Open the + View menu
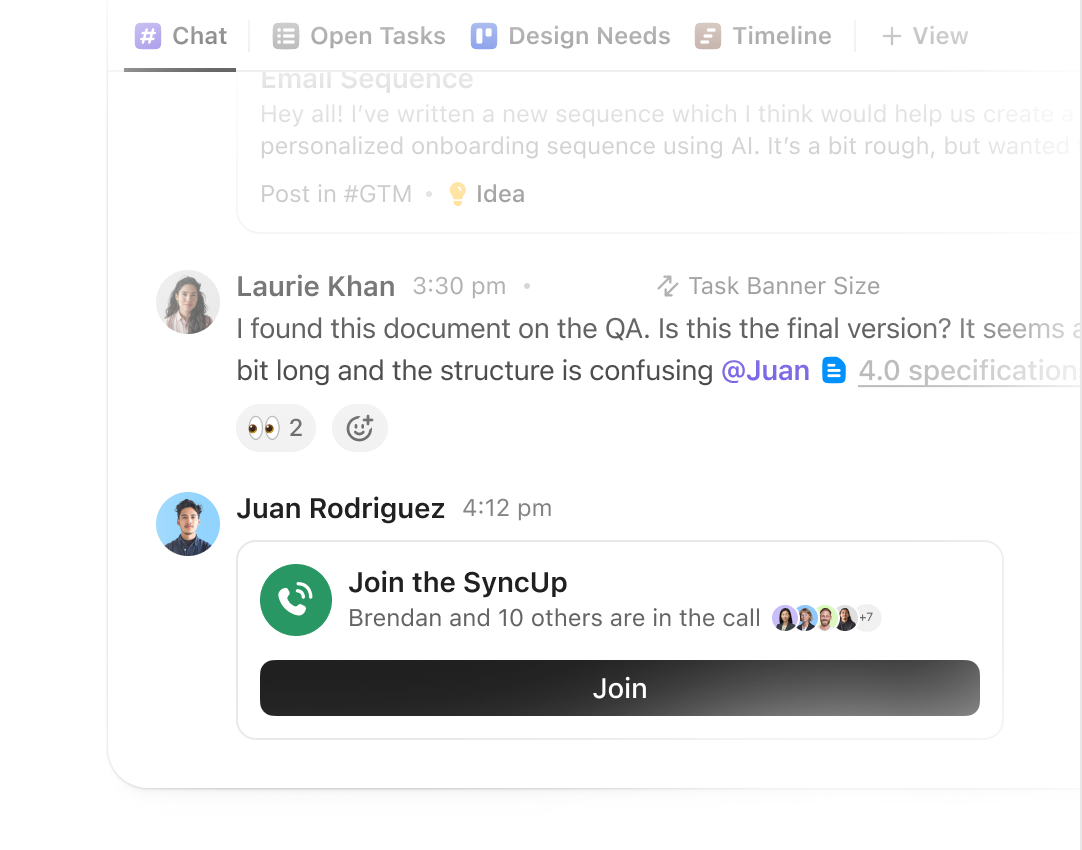 click(x=924, y=35)
